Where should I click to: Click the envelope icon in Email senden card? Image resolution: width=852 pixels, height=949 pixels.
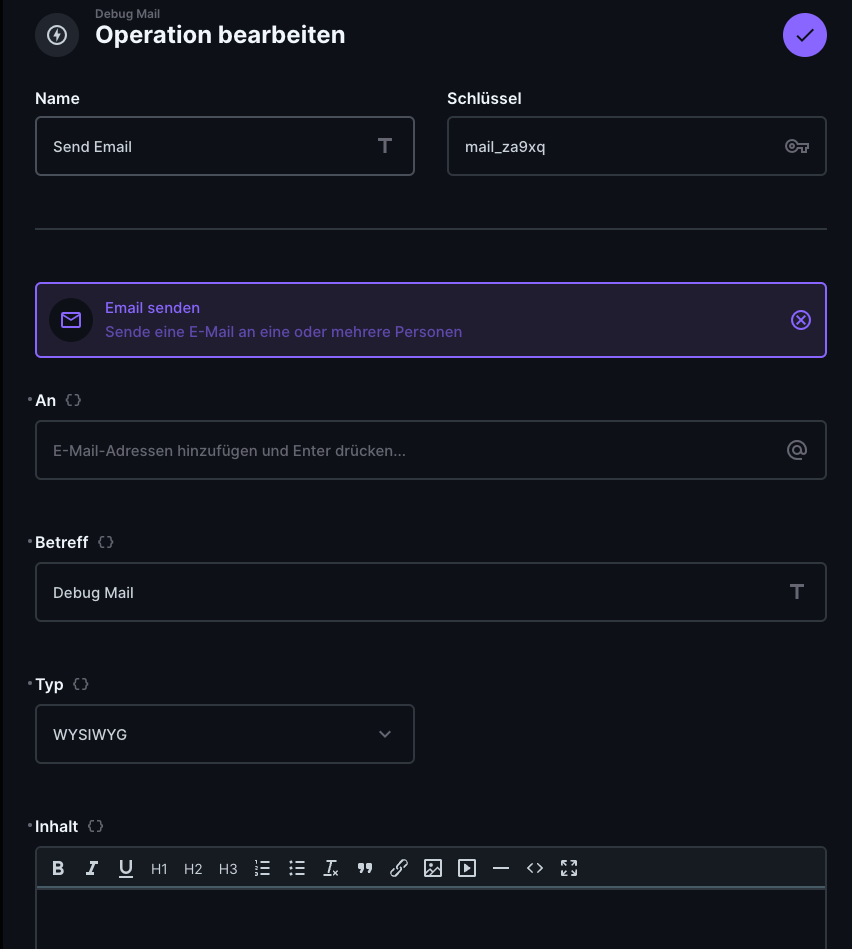(71, 320)
